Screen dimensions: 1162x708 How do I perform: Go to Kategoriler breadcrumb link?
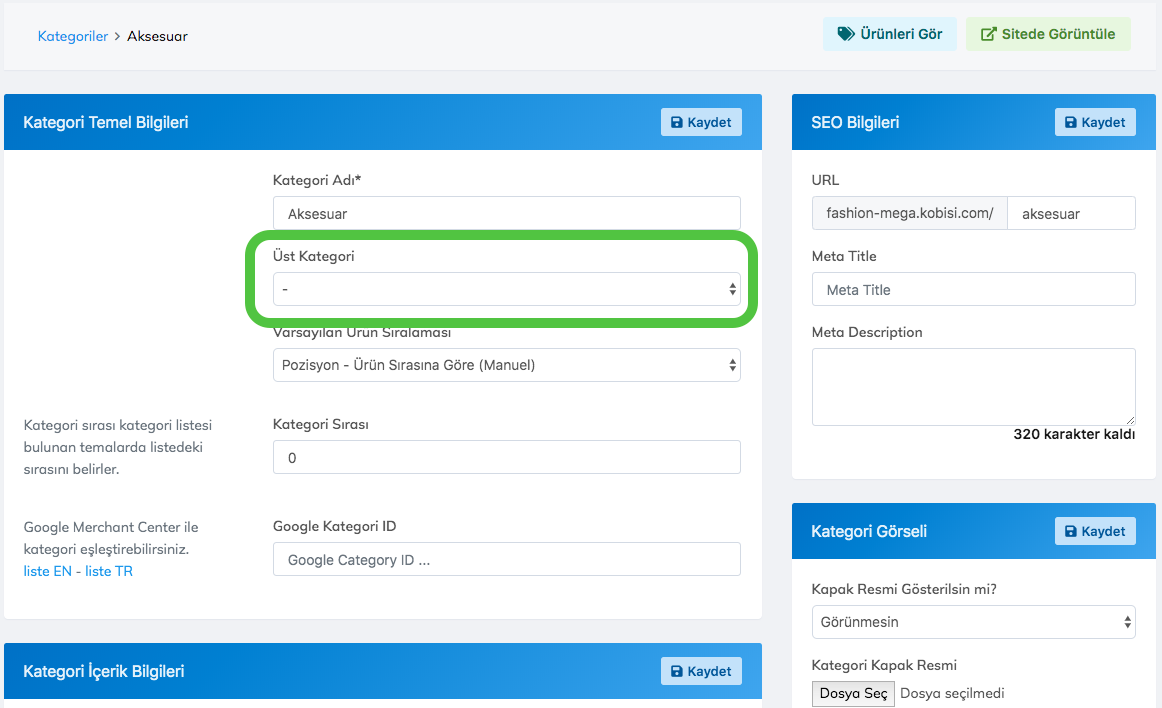(72, 36)
